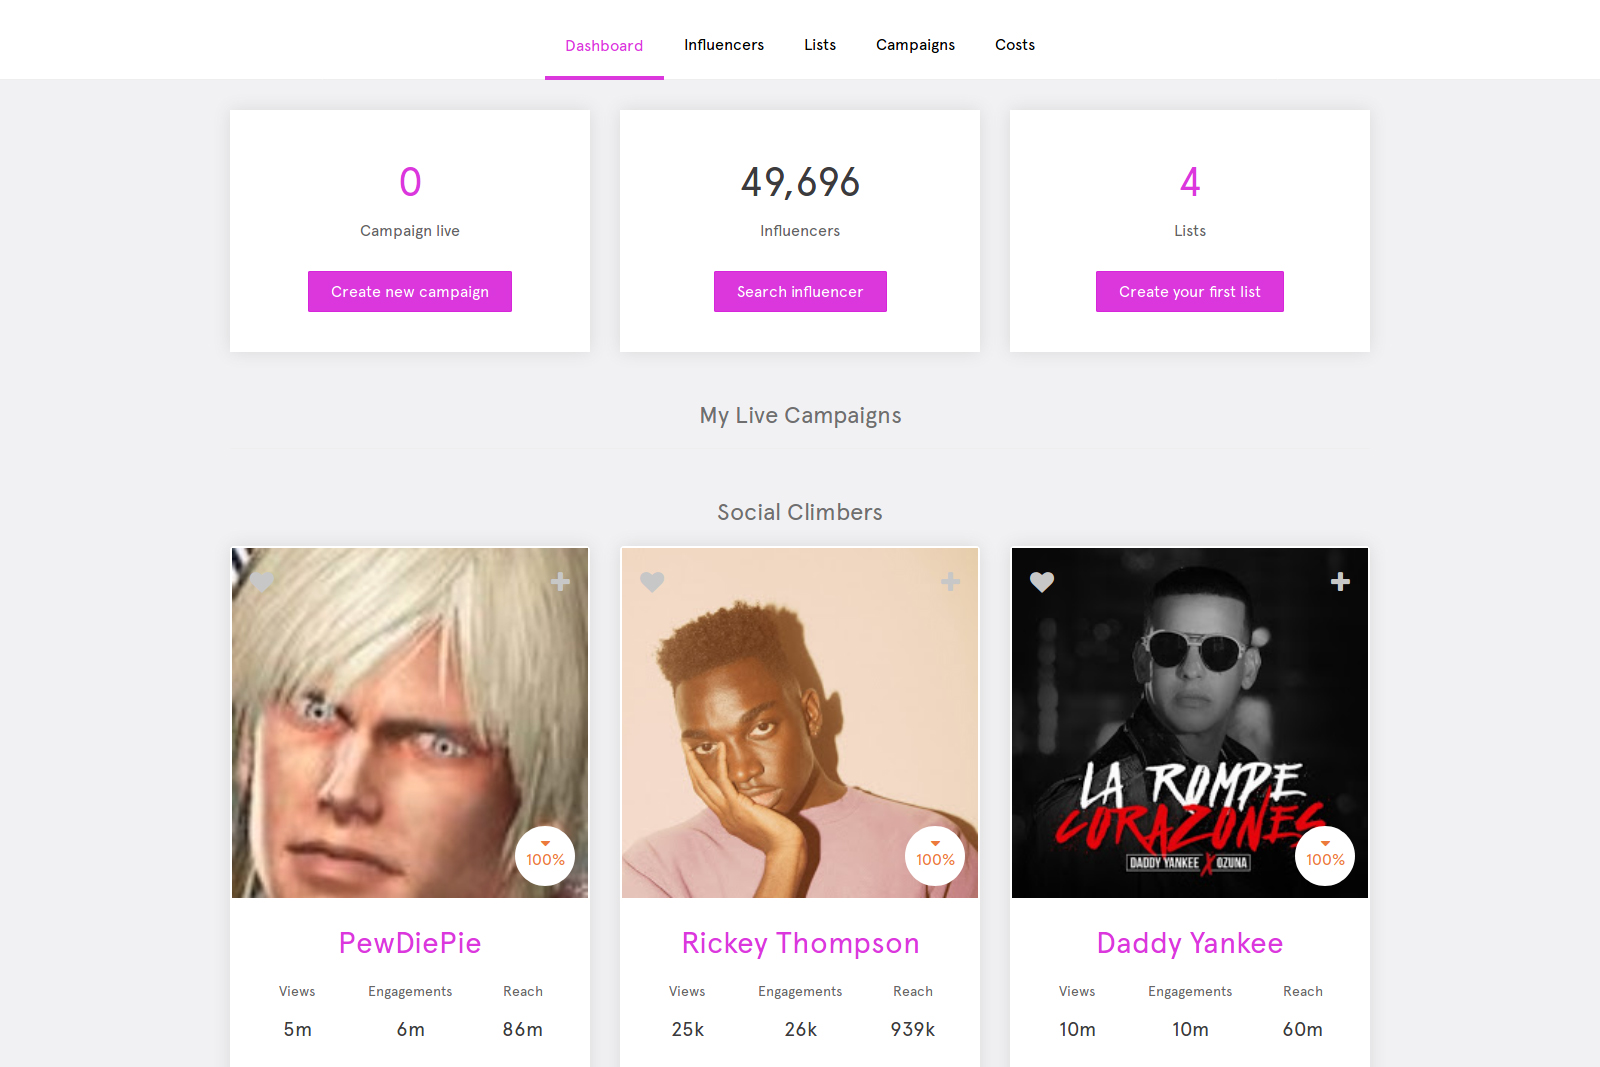This screenshot has width=1600, height=1067.
Task: Click the plus icon on Rickey Thompson's card
Action: [x=951, y=582]
